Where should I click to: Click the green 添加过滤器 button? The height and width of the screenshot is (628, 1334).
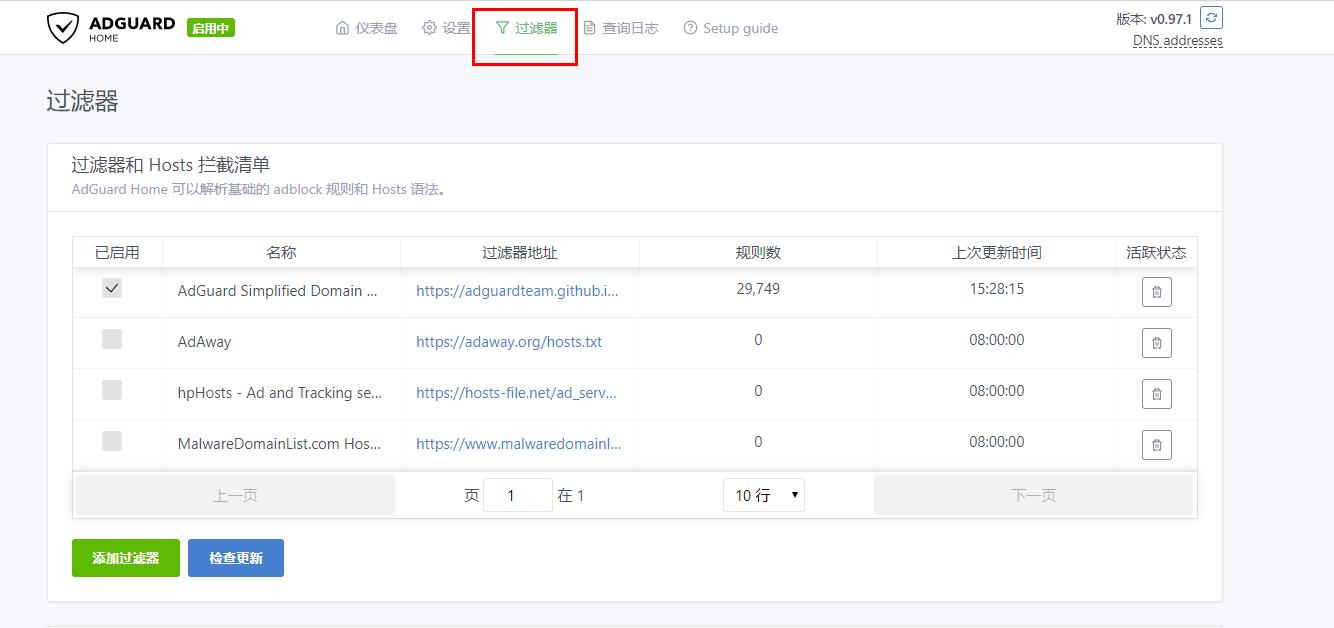[x=126, y=558]
